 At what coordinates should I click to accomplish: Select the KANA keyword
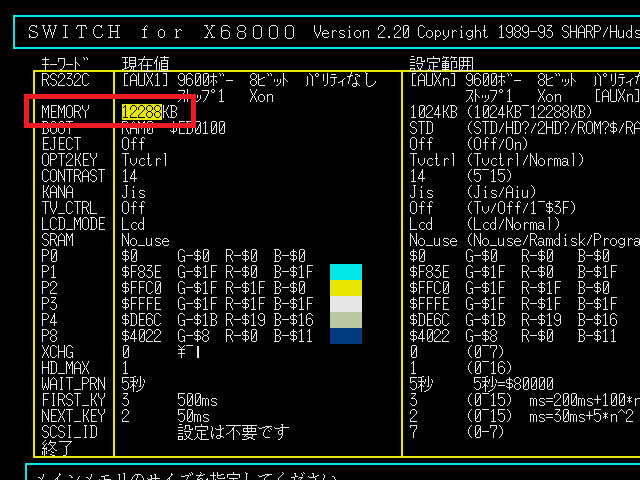57,192
